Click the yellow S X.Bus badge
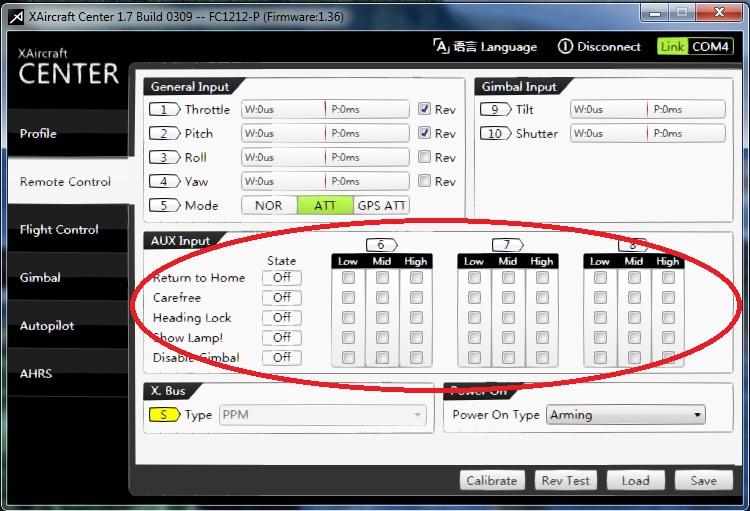The image size is (750, 511). 164,414
